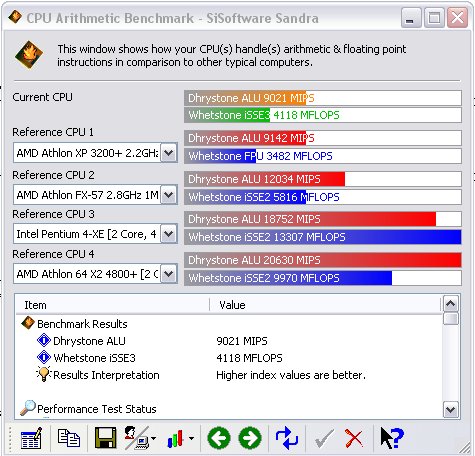The height and width of the screenshot is (456, 475).
Task: Click the Whetstone iSSE2 5816 MFLOPS bar
Action: pos(323,197)
